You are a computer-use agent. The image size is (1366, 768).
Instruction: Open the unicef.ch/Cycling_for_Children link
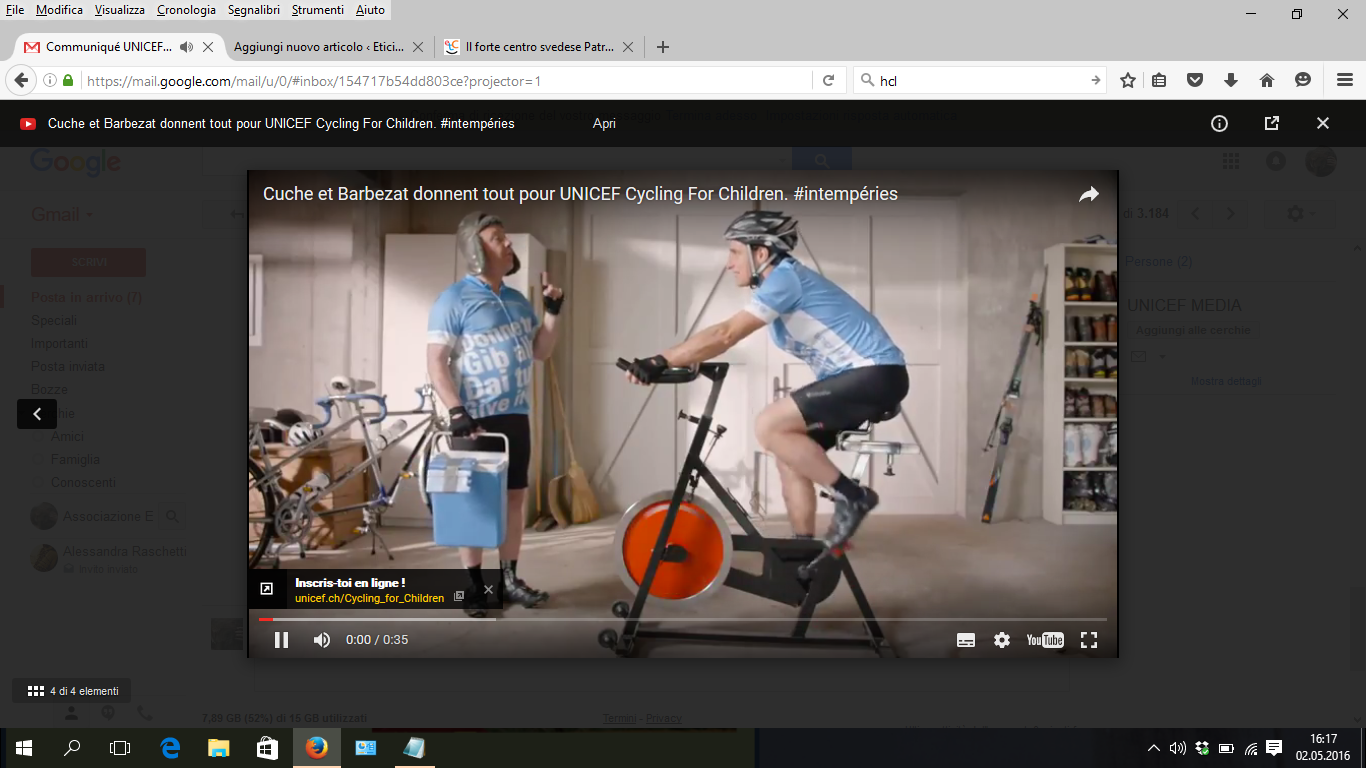click(369, 598)
